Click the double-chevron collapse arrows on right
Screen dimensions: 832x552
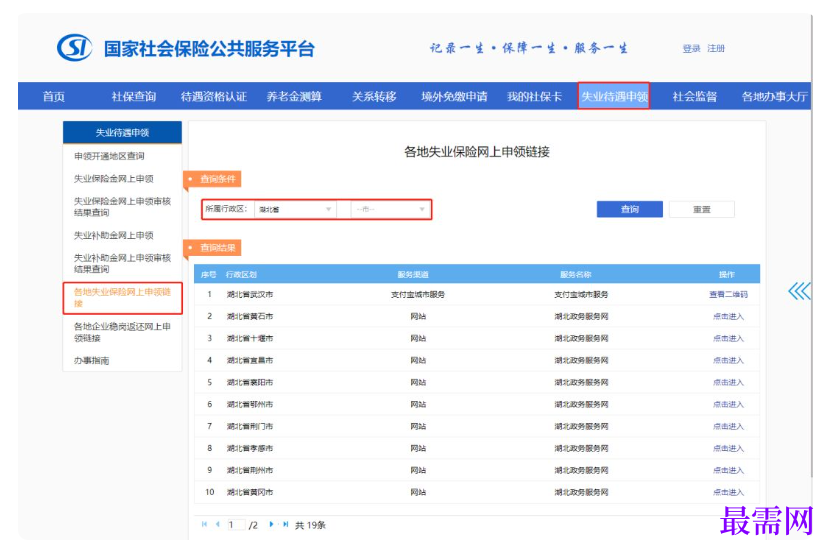coord(799,291)
